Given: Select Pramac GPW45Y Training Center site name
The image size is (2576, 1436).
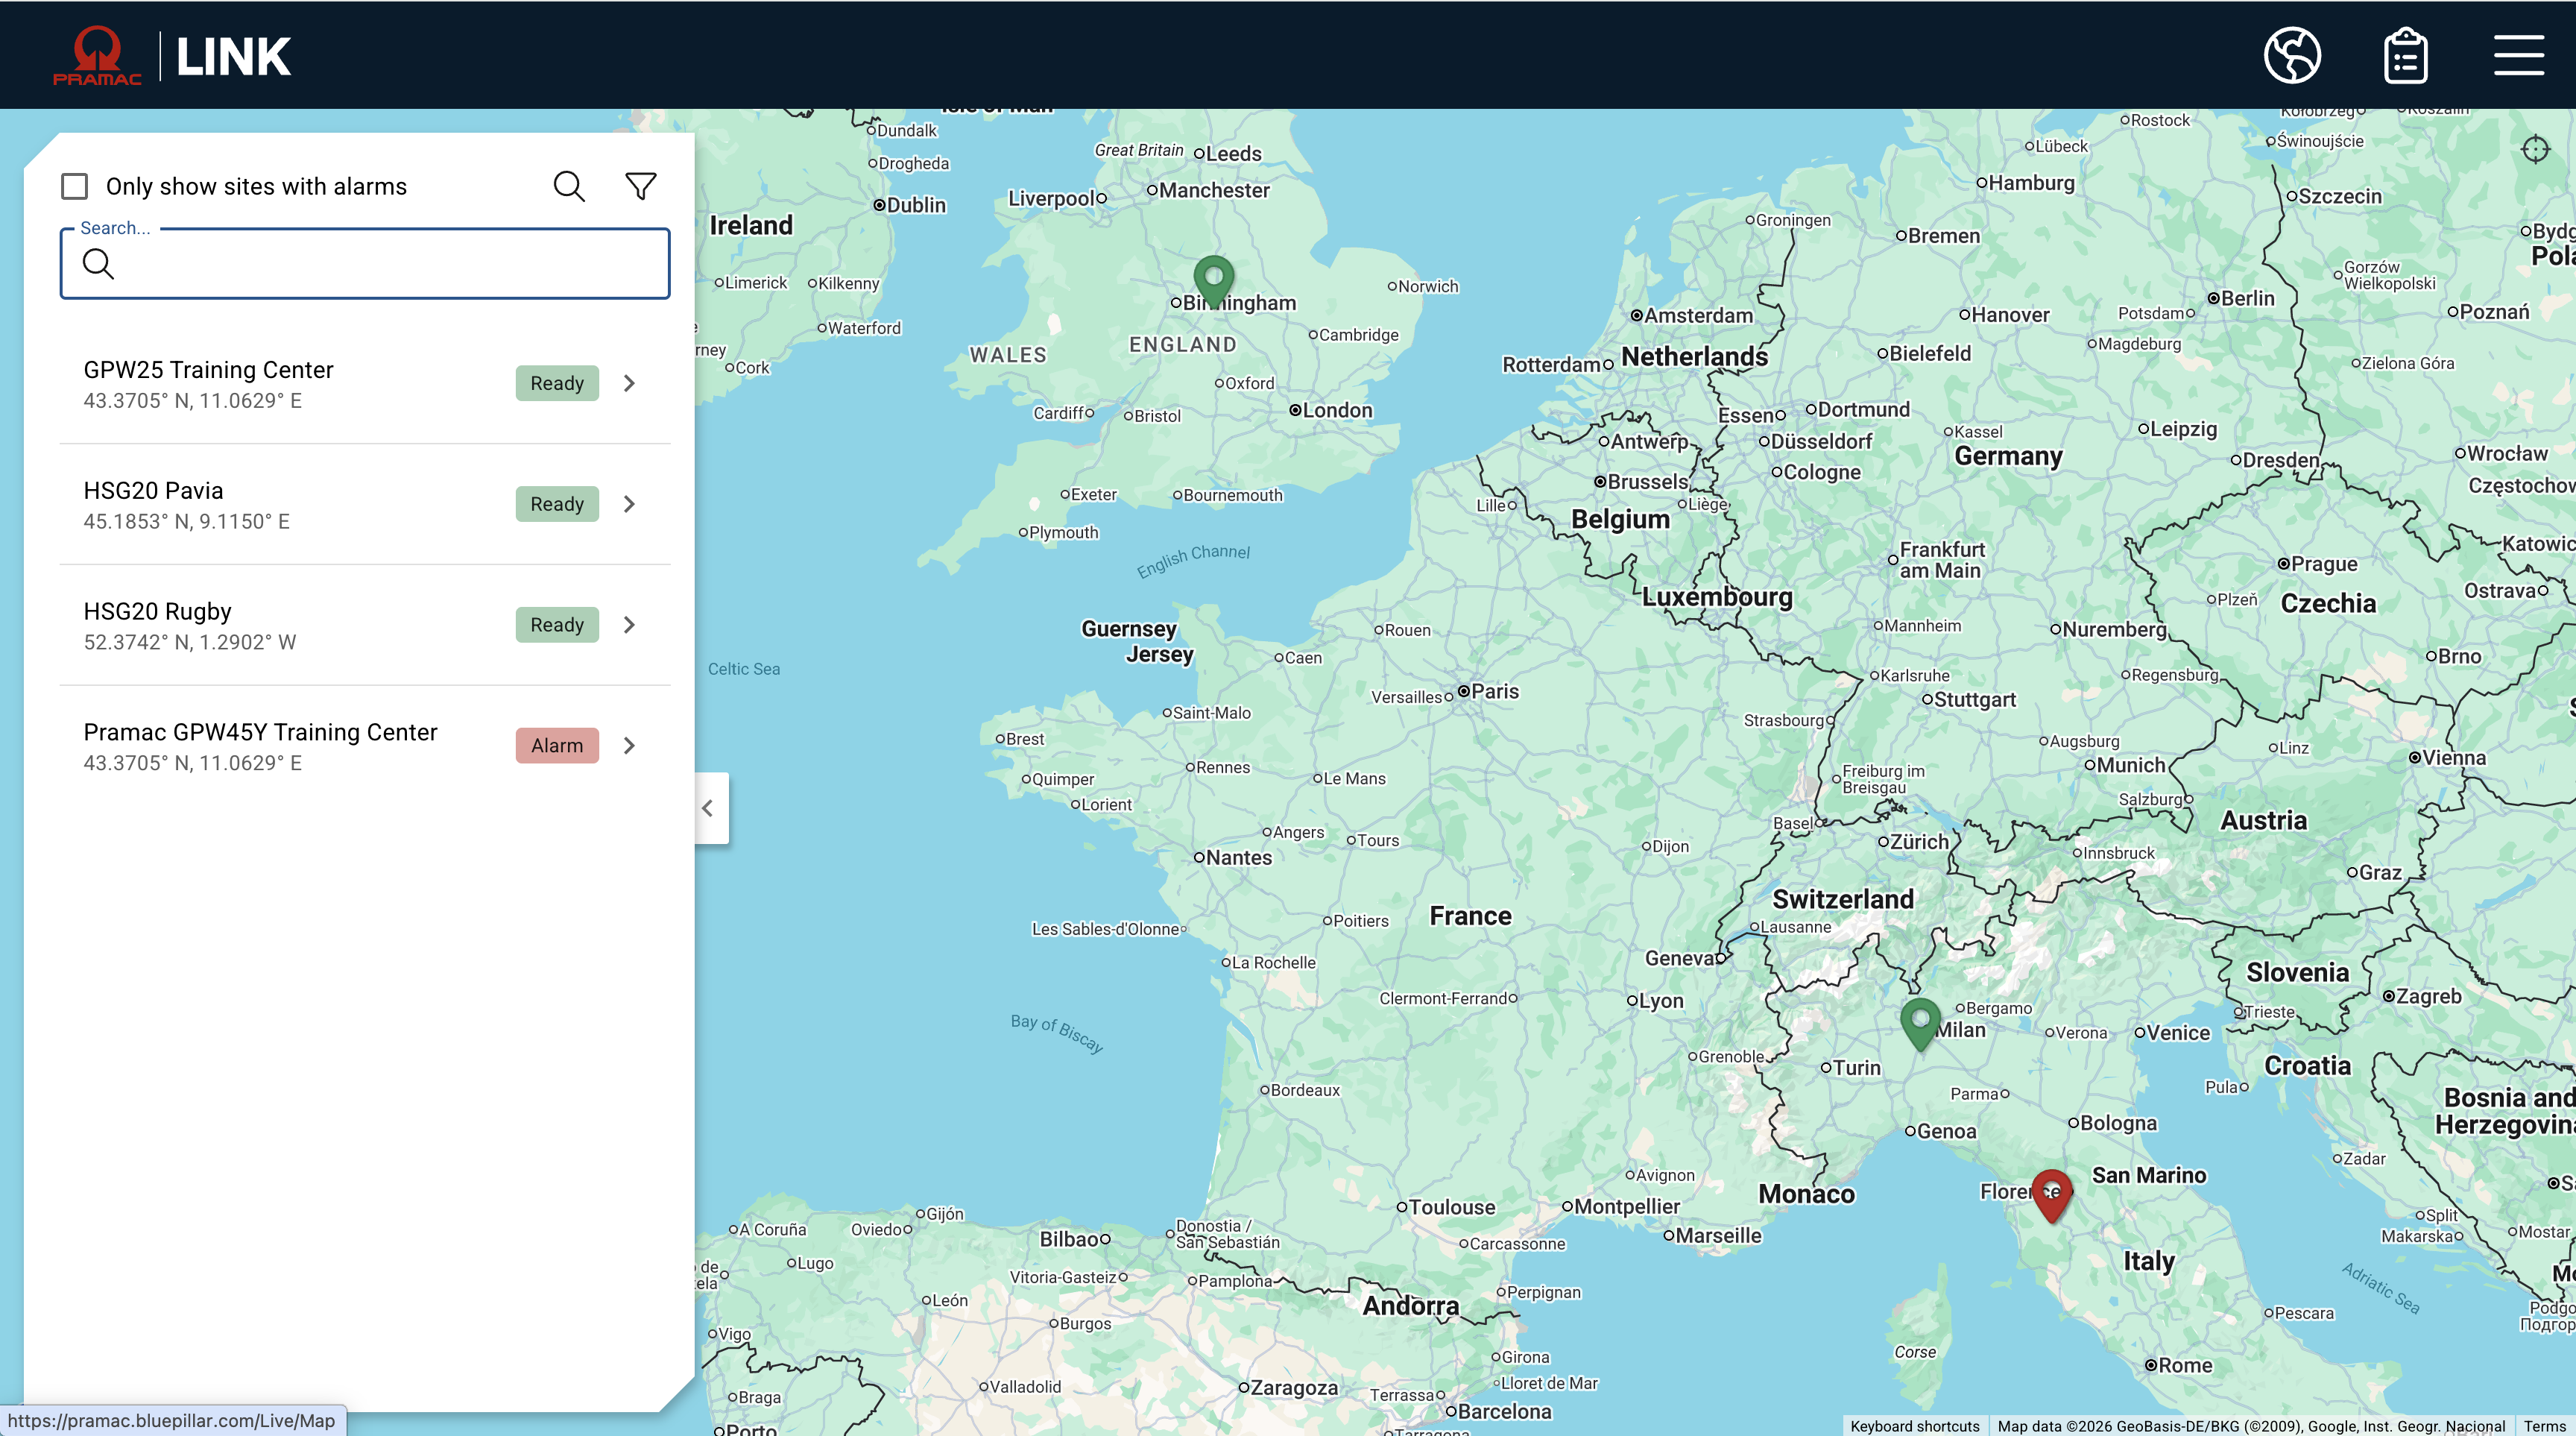Looking at the screenshot, I should 260,732.
